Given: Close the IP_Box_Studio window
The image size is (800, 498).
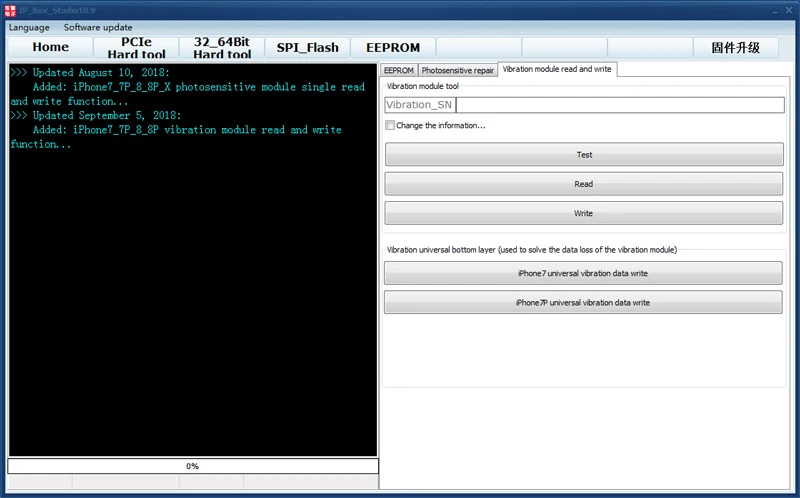Looking at the screenshot, I should (x=789, y=10).
